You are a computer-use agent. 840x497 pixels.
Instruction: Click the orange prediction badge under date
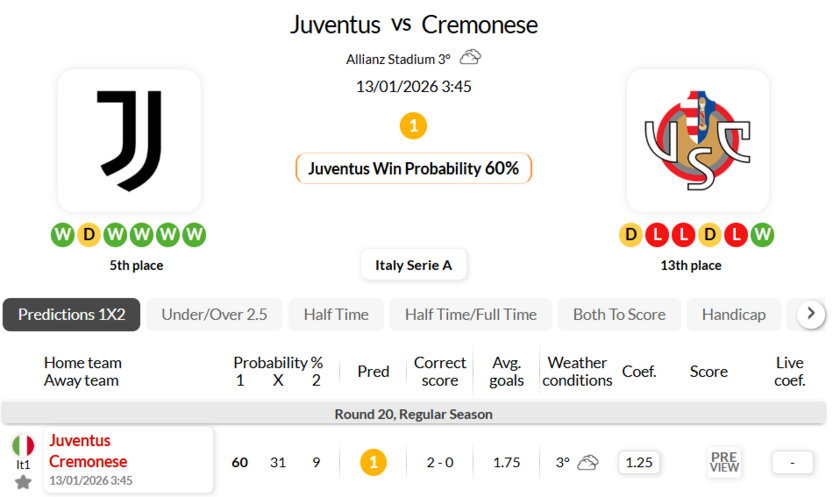(413, 126)
